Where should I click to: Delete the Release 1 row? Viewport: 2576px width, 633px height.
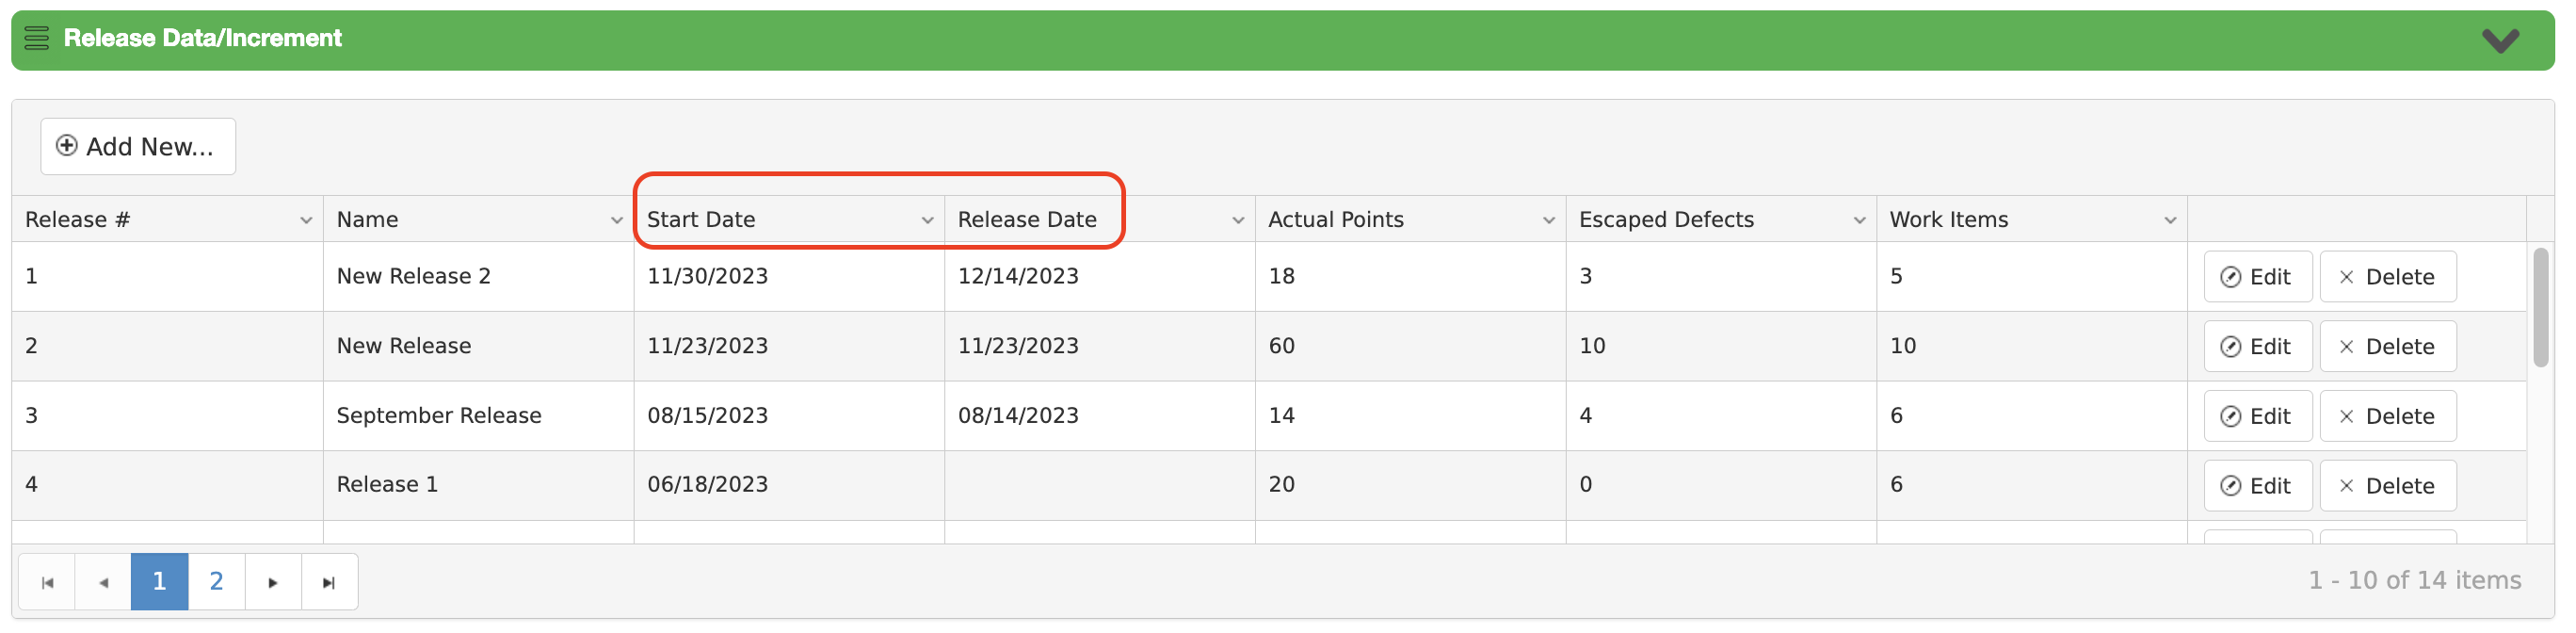pyautogui.click(x=2387, y=486)
